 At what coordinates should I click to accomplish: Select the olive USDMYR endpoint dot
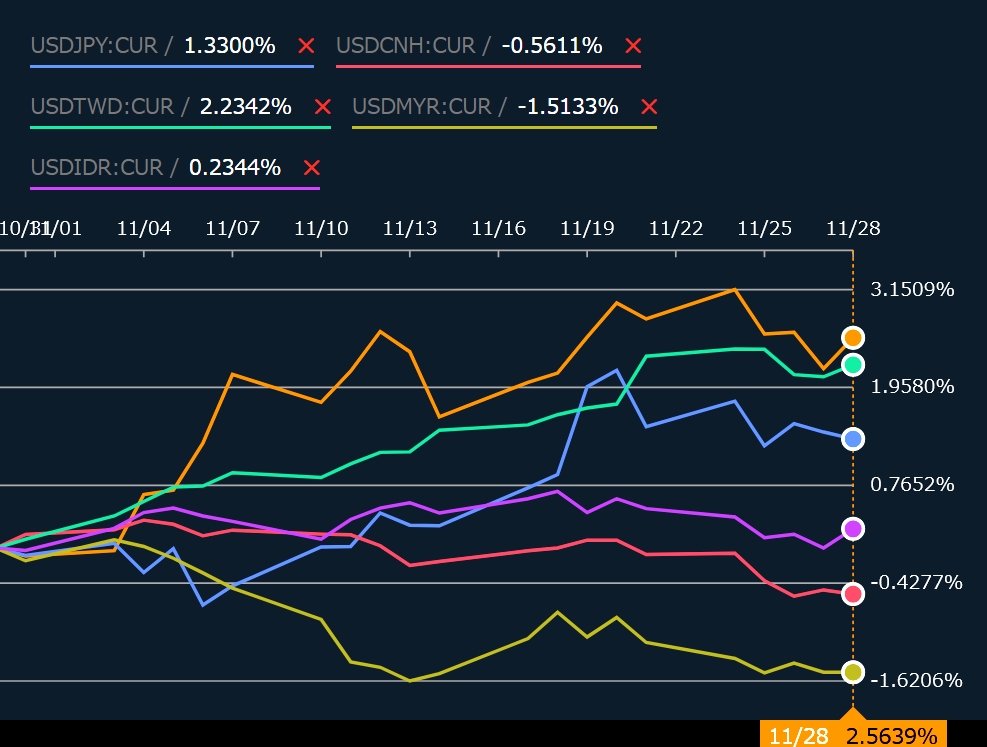[x=853, y=672]
